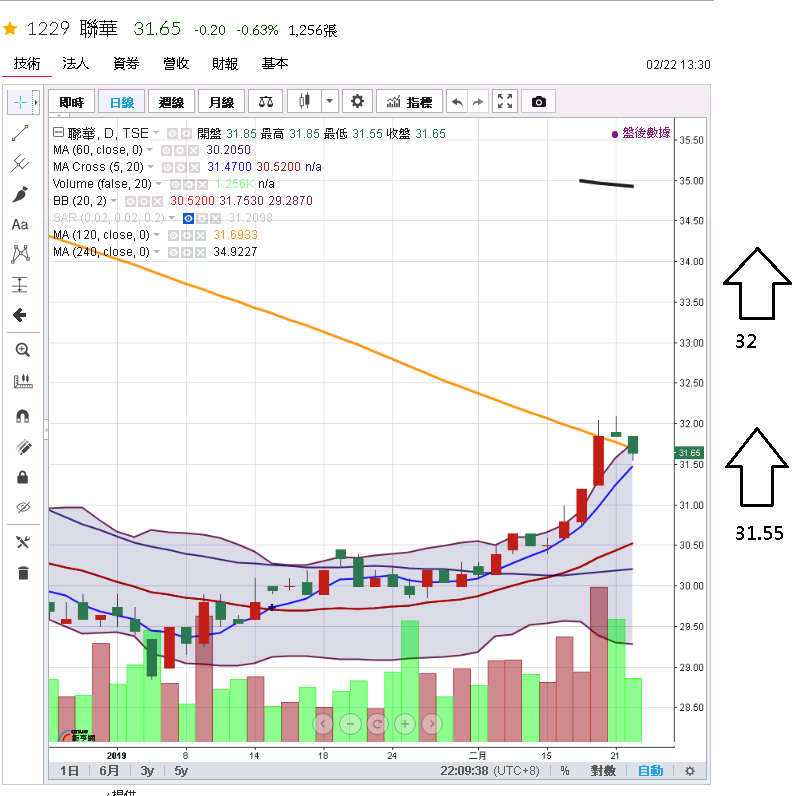This screenshot has height=796, width=810.
Task: Expand the cursor tool flyout arrow
Action: click(36, 102)
